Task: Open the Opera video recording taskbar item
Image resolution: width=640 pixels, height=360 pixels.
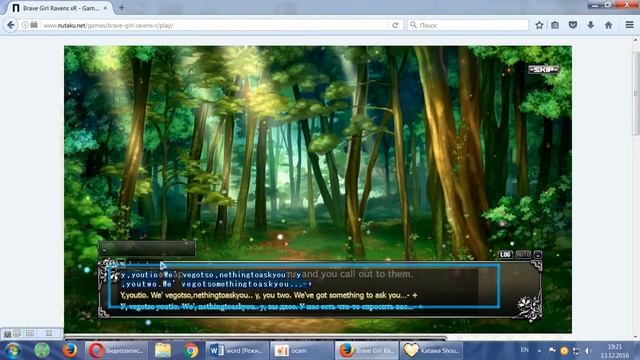Action: (x=117, y=351)
